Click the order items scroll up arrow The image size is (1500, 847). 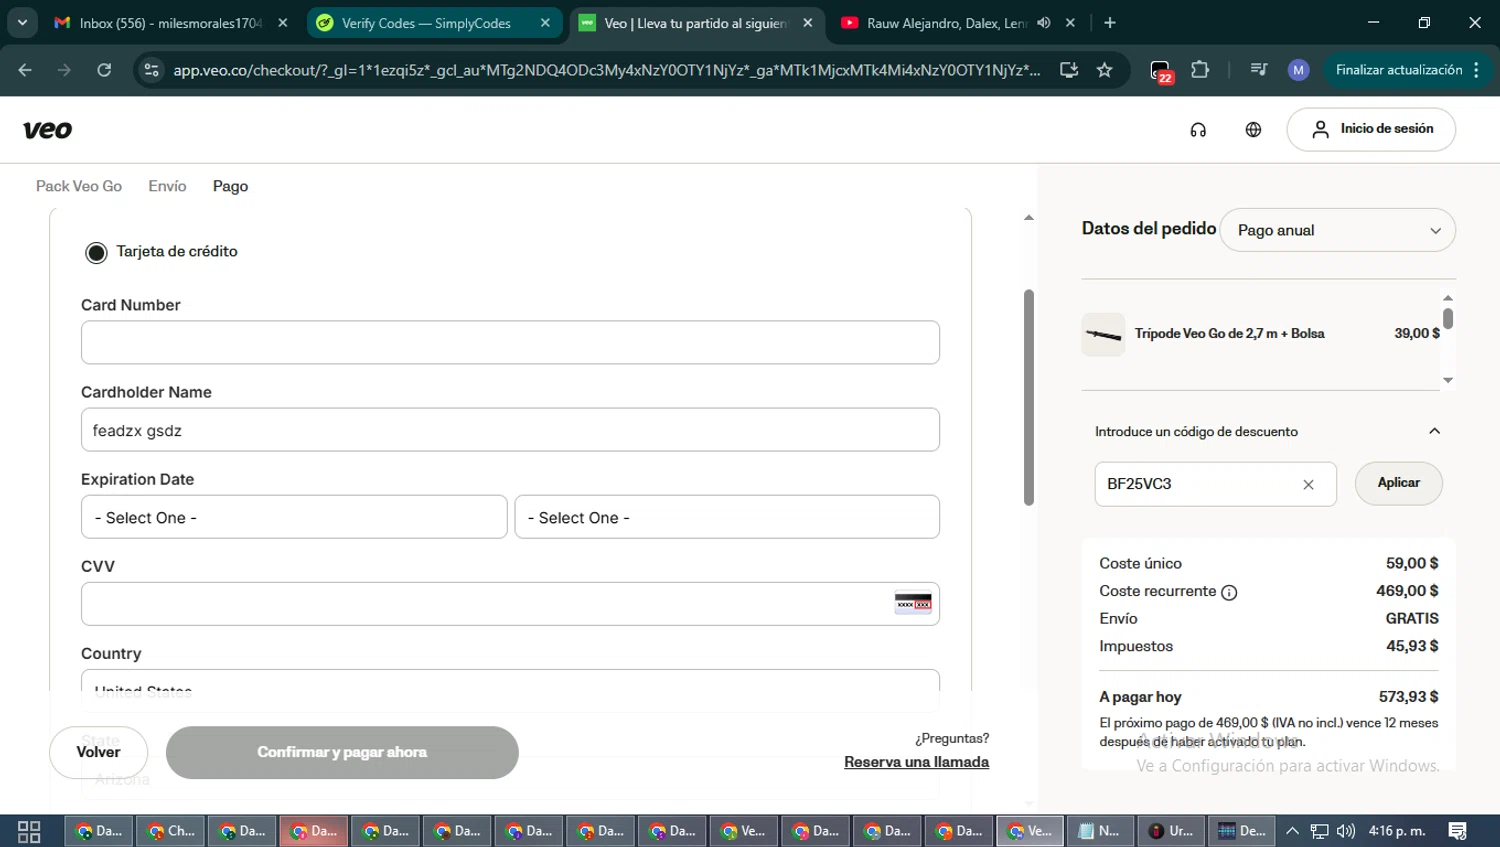pos(1447,298)
